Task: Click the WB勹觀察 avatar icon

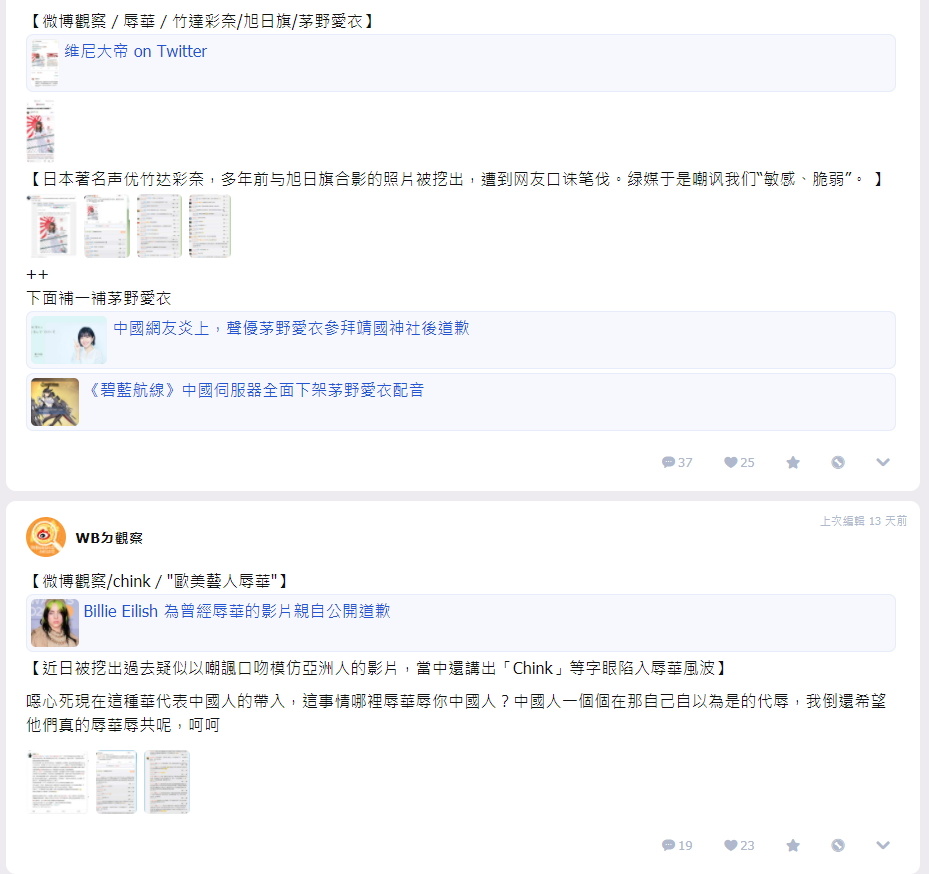Action: point(46,537)
